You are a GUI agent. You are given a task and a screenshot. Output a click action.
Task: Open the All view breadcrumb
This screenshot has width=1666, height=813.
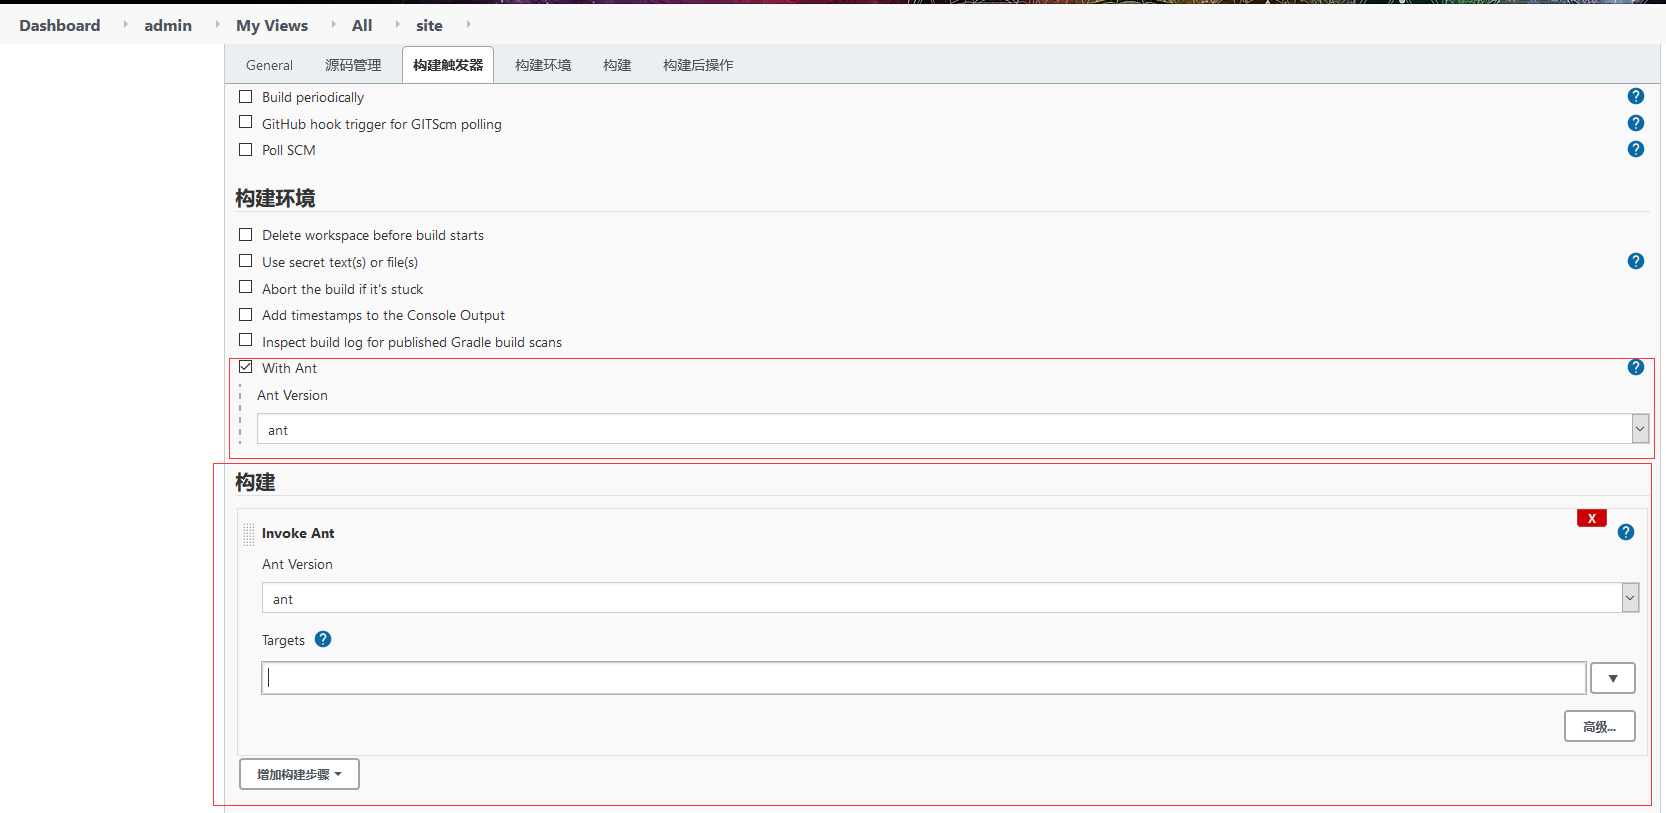(362, 25)
